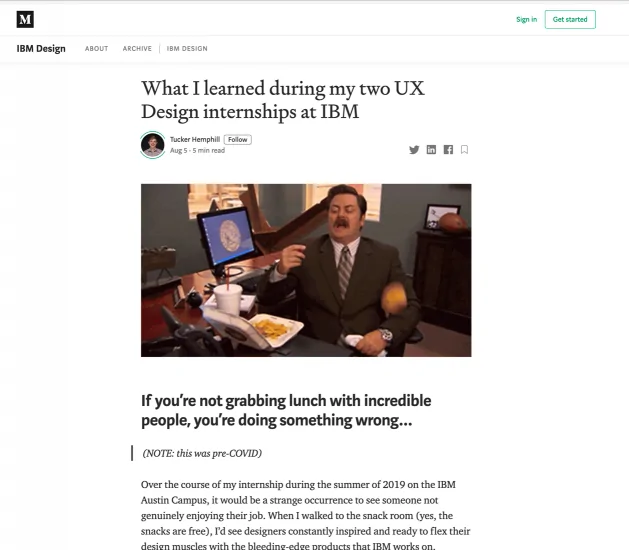Follow author Tucker Hemphill
The image size is (629, 550).
tap(237, 140)
